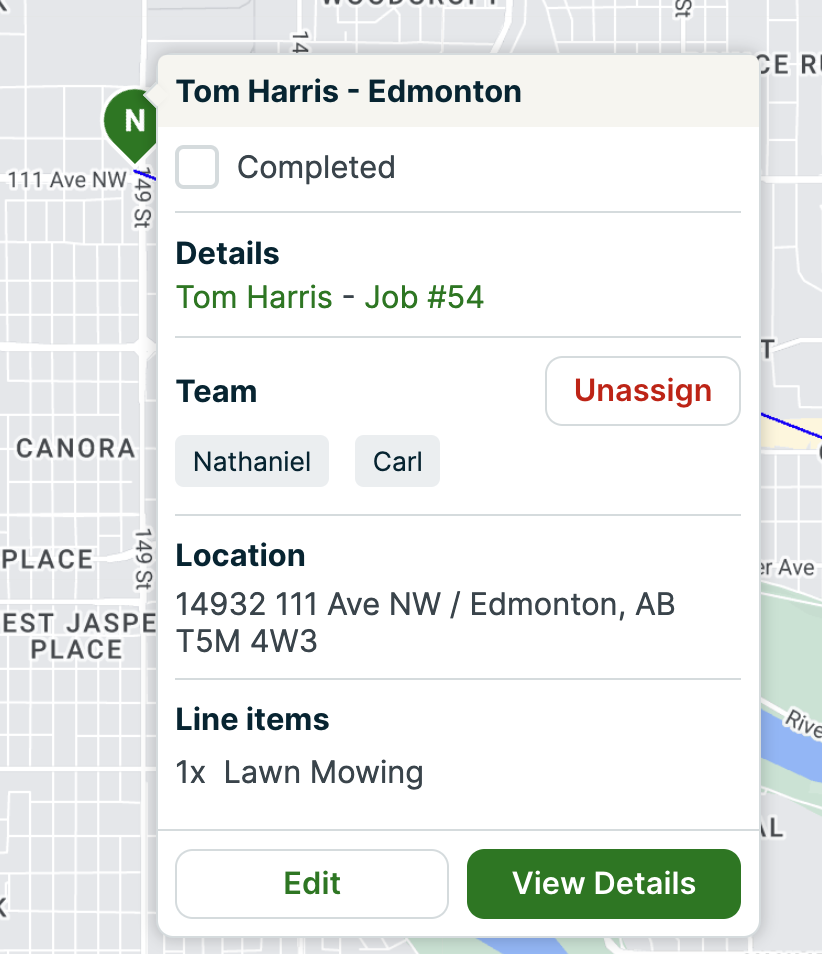Check the Completed checkbox
This screenshot has width=822, height=954.
(x=197, y=167)
